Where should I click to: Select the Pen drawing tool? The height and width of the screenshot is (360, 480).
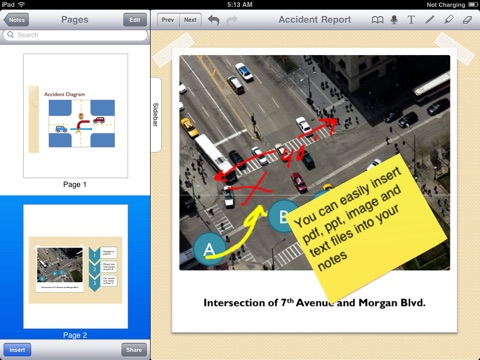[430, 20]
